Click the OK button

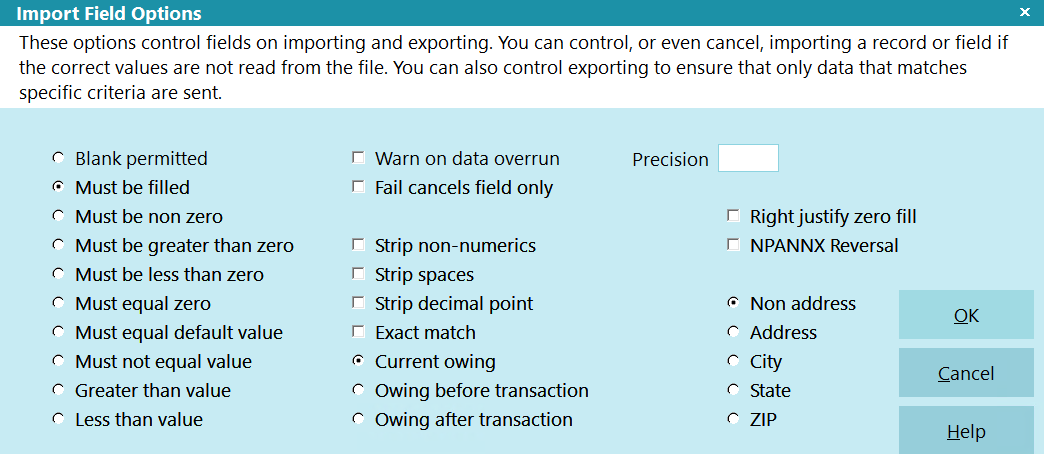click(966, 315)
